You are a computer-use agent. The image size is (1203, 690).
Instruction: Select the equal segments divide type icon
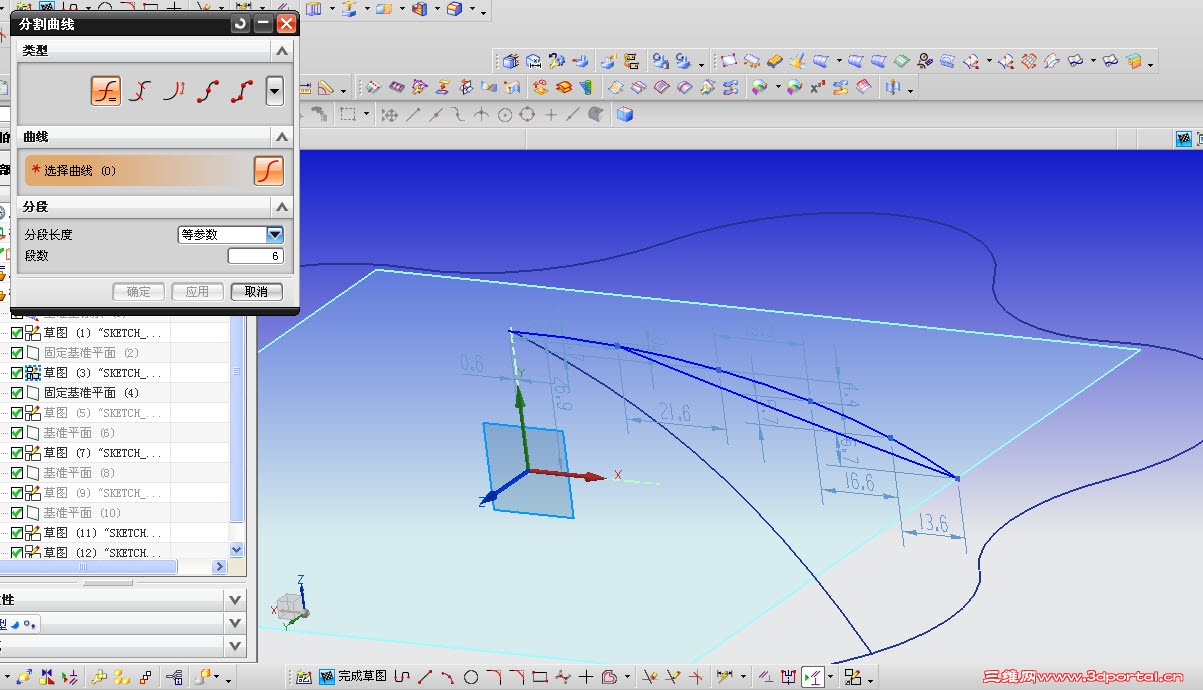(x=106, y=91)
